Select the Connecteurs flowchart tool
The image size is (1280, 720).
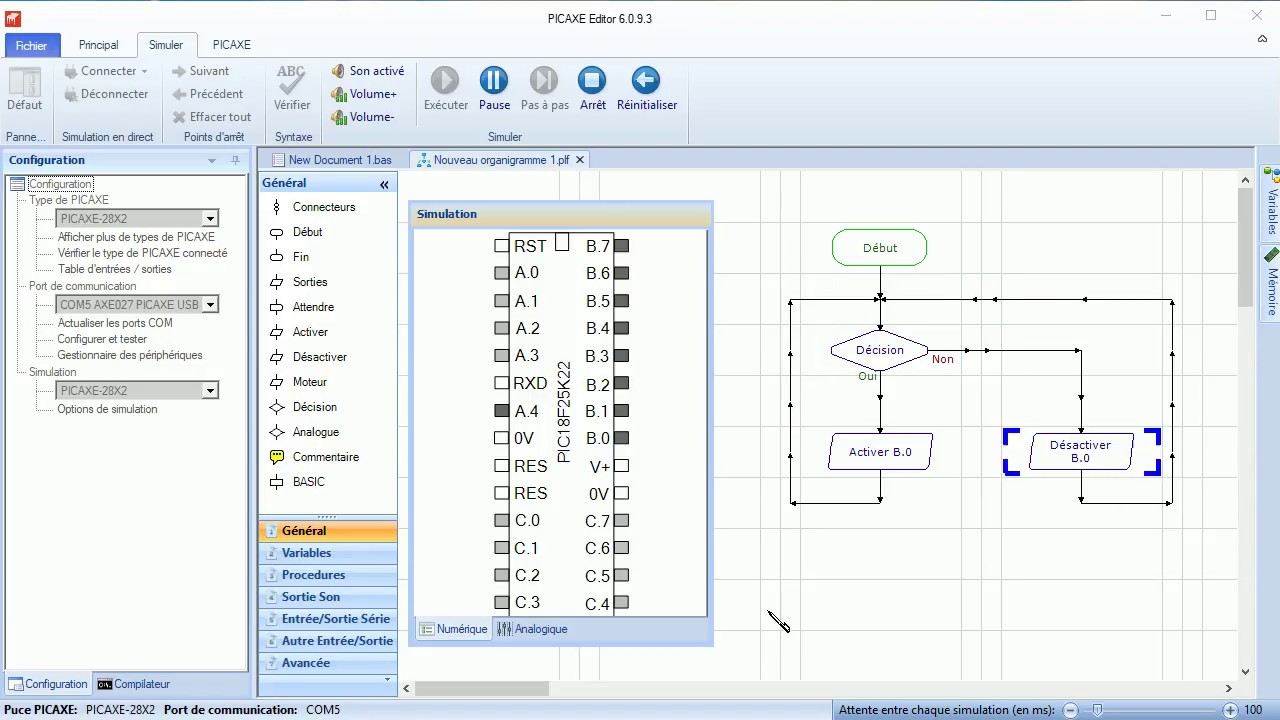(x=313, y=207)
